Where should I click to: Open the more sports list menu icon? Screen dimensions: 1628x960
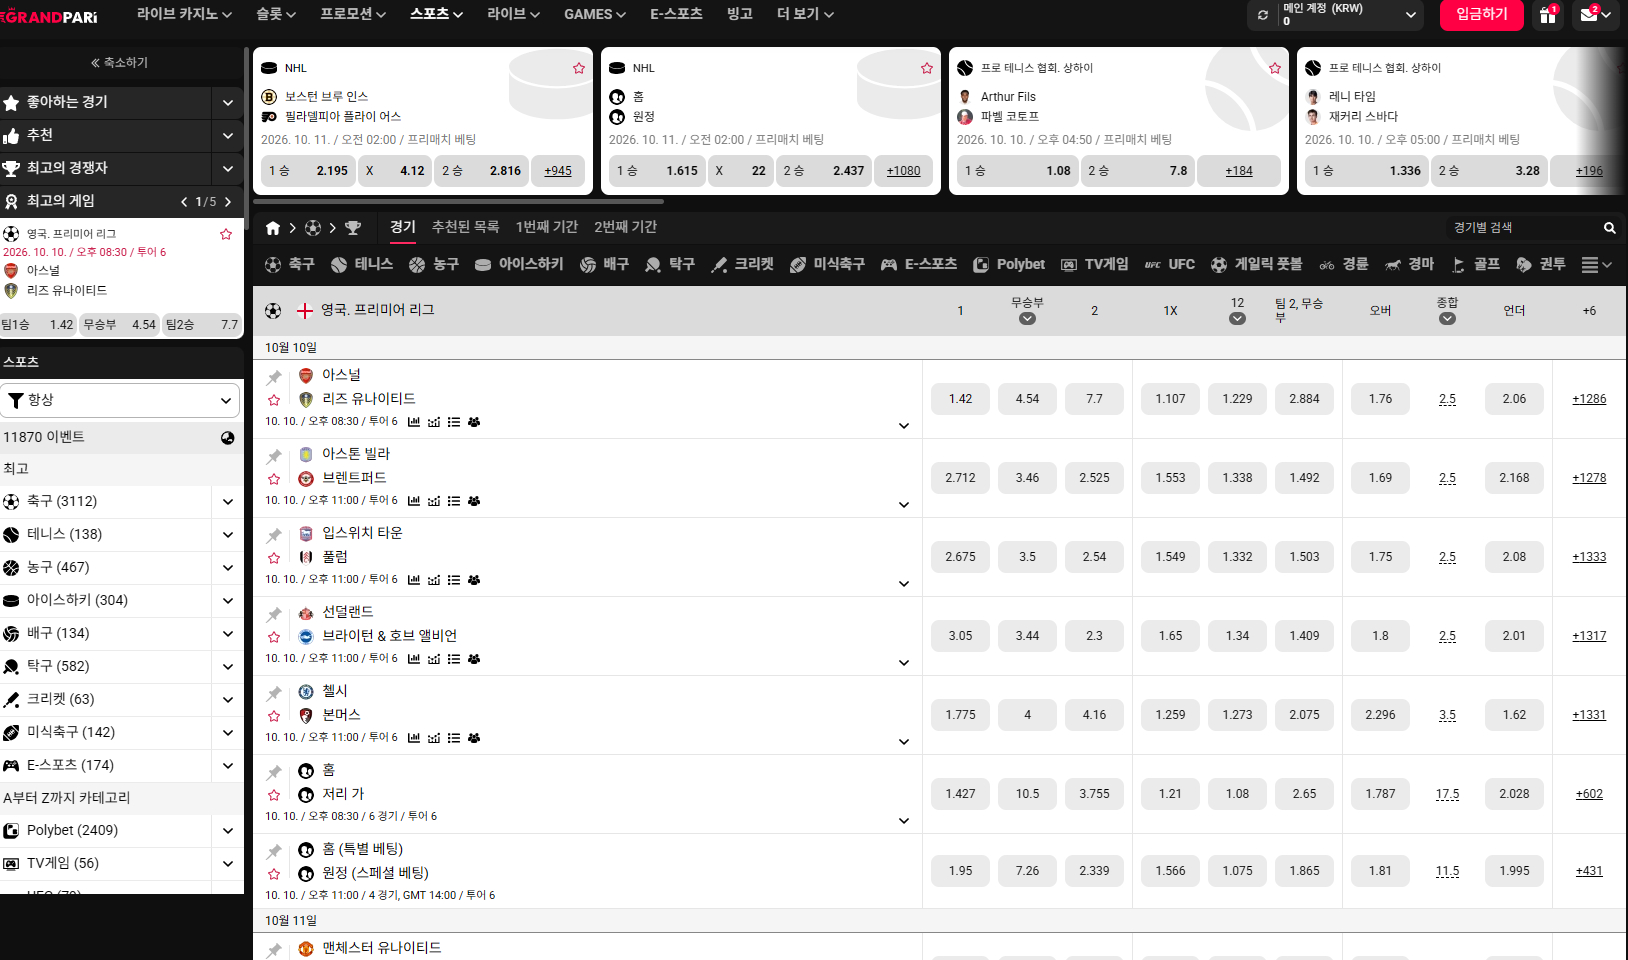click(x=1596, y=265)
